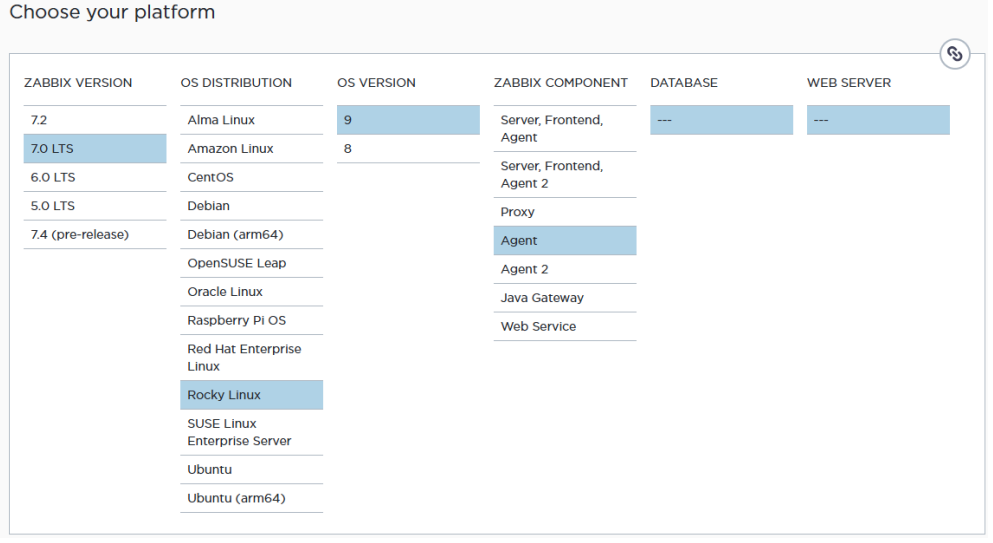Viewport: 993px width, 543px height.
Task: Choose the Ubuntu distribution
Action: click(x=251, y=470)
